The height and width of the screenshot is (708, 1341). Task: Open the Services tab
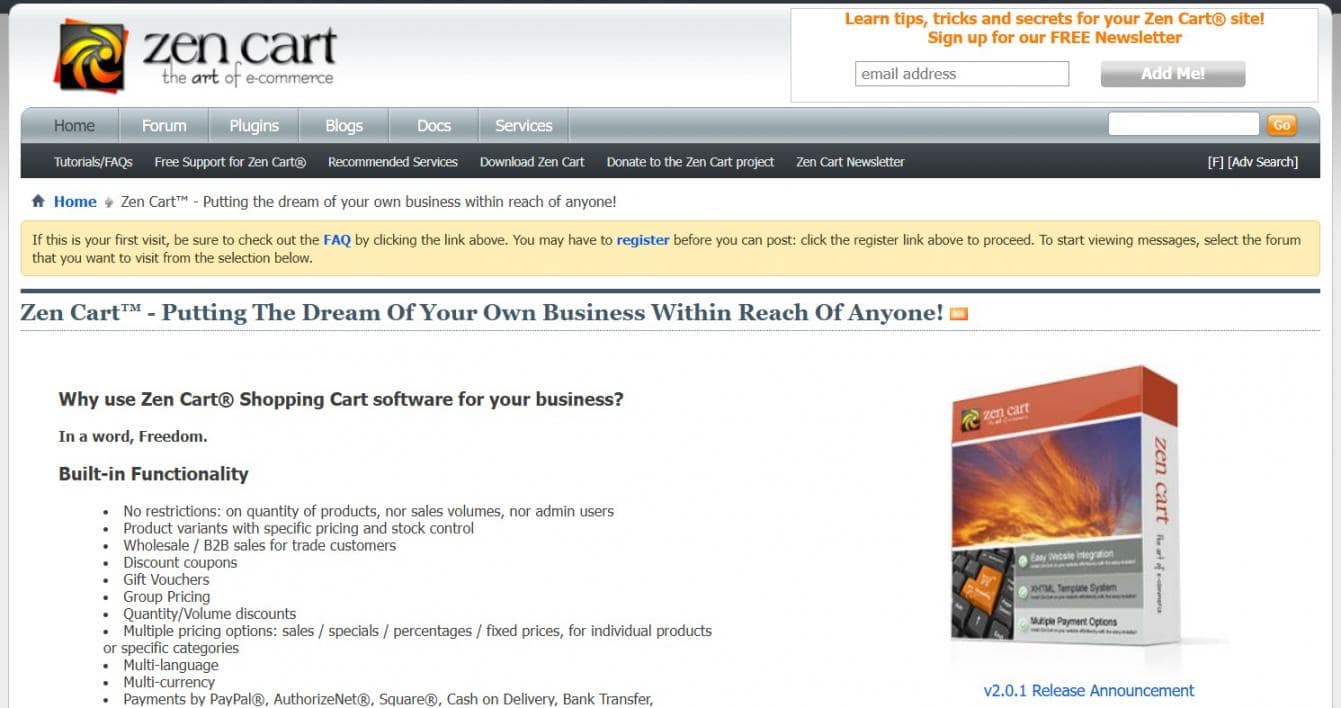pos(524,126)
